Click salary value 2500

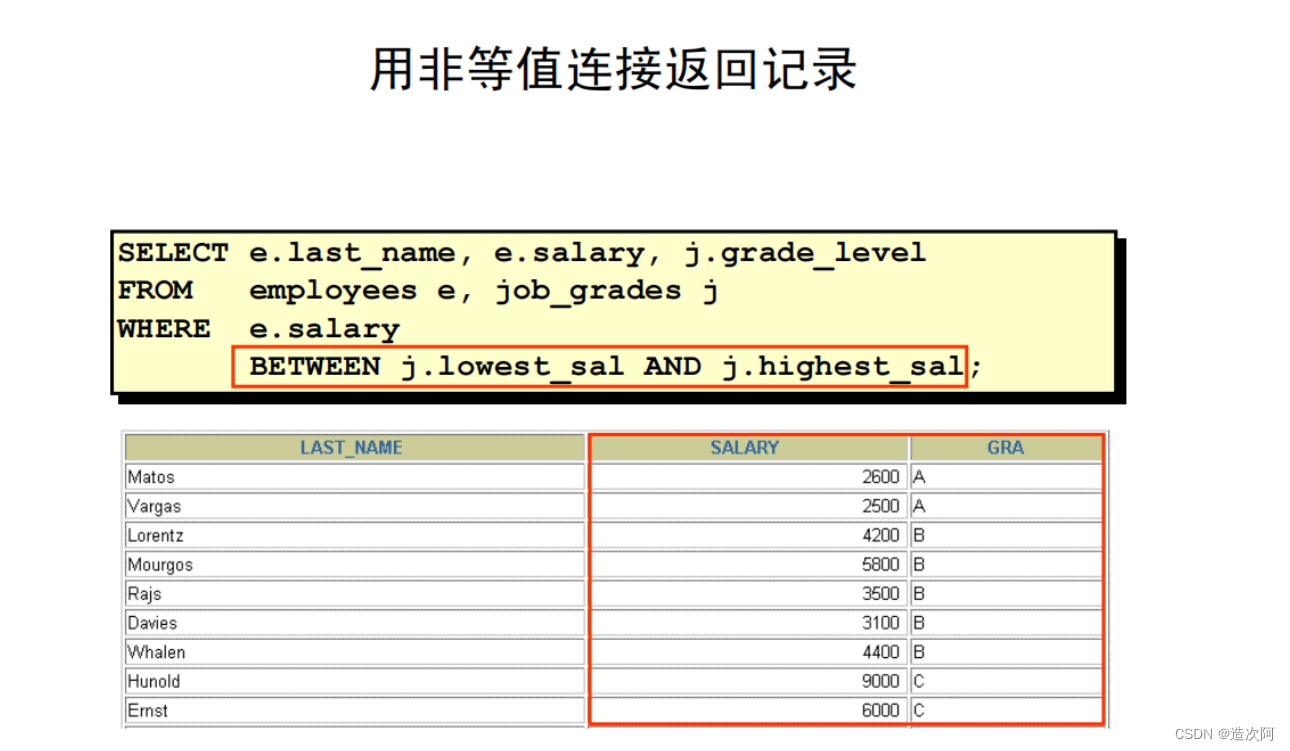[x=881, y=506]
